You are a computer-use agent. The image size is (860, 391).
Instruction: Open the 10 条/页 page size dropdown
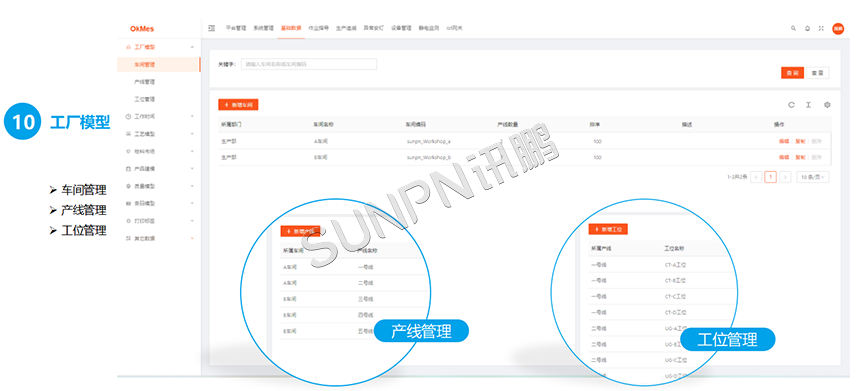pyautogui.click(x=812, y=177)
